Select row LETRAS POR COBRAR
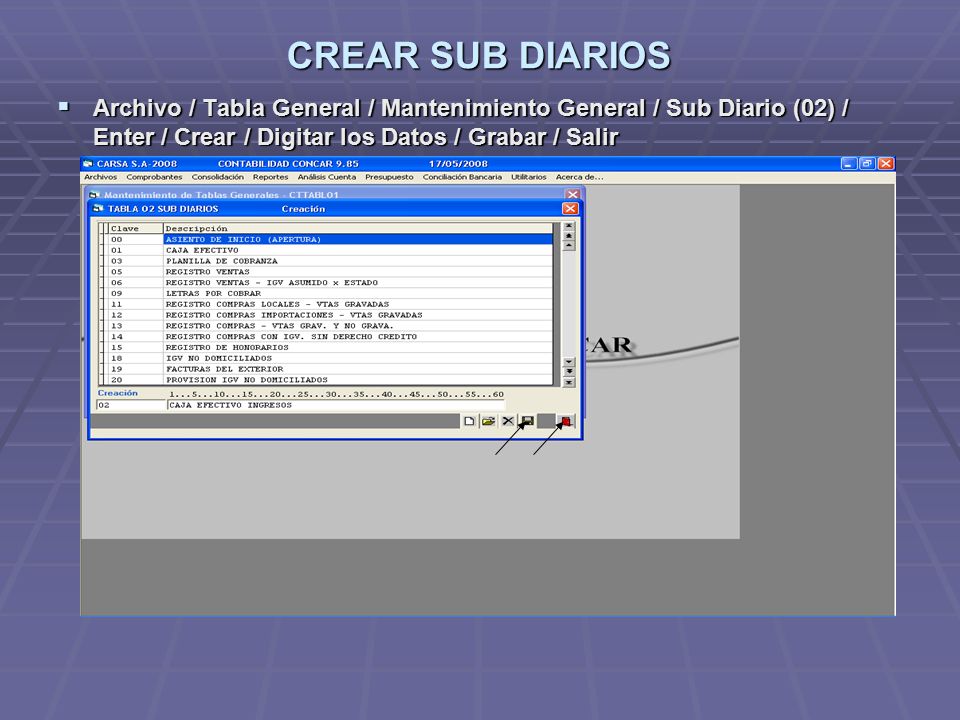Image resolution: width=960 pixels, height=720 pixels. pyautogui.click(x=331, y=293)
